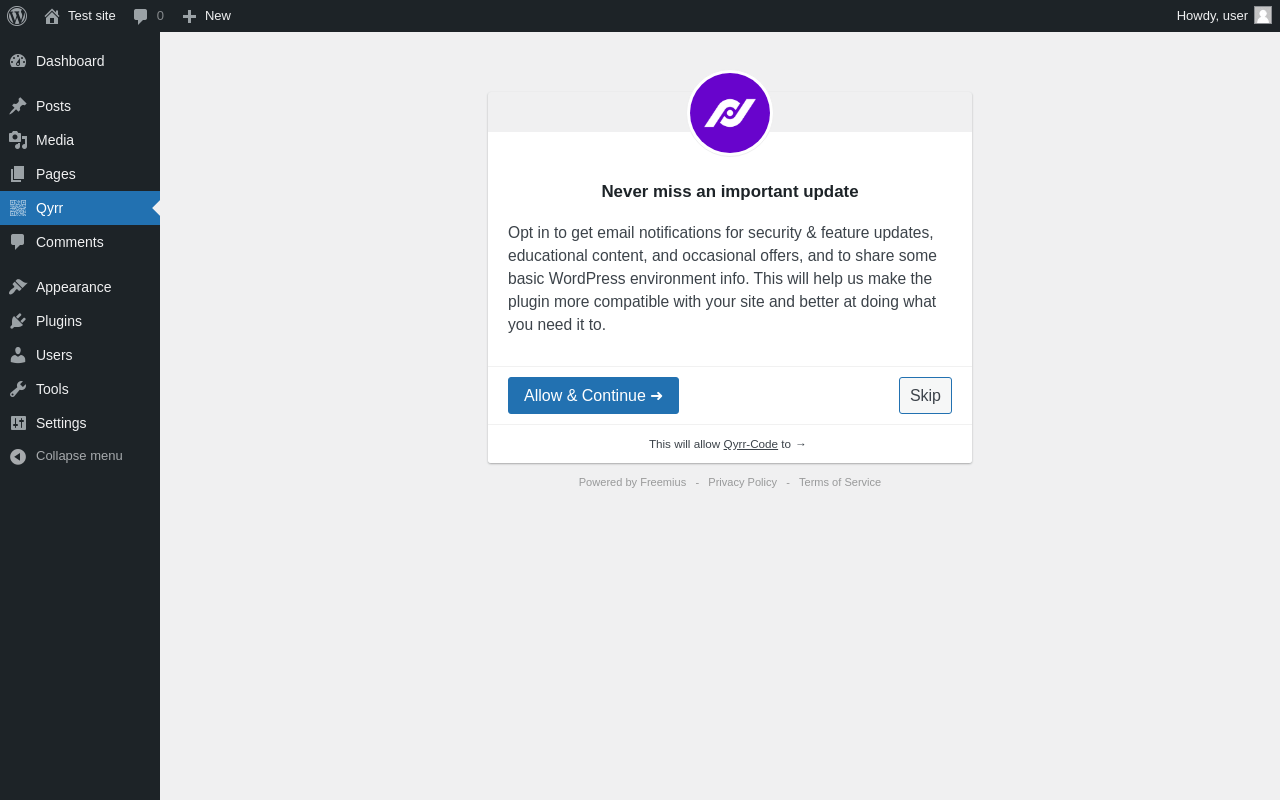
Task: Open the Privacy Policy link
Action: pos(742,482)
